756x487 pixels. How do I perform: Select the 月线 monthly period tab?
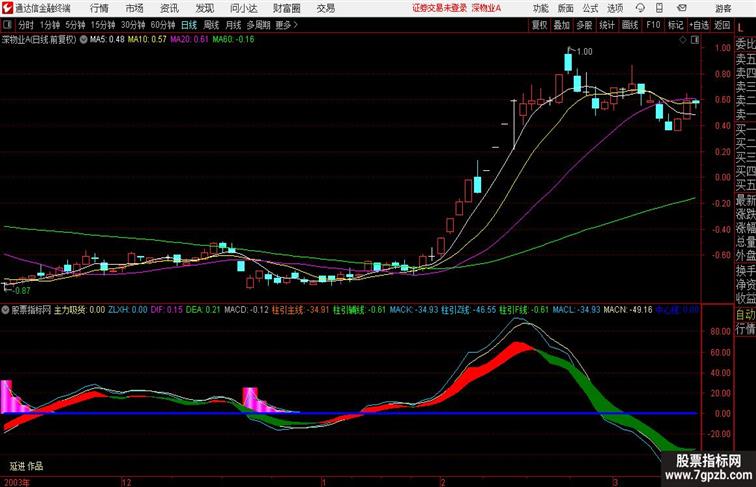[x=233, y=25]
